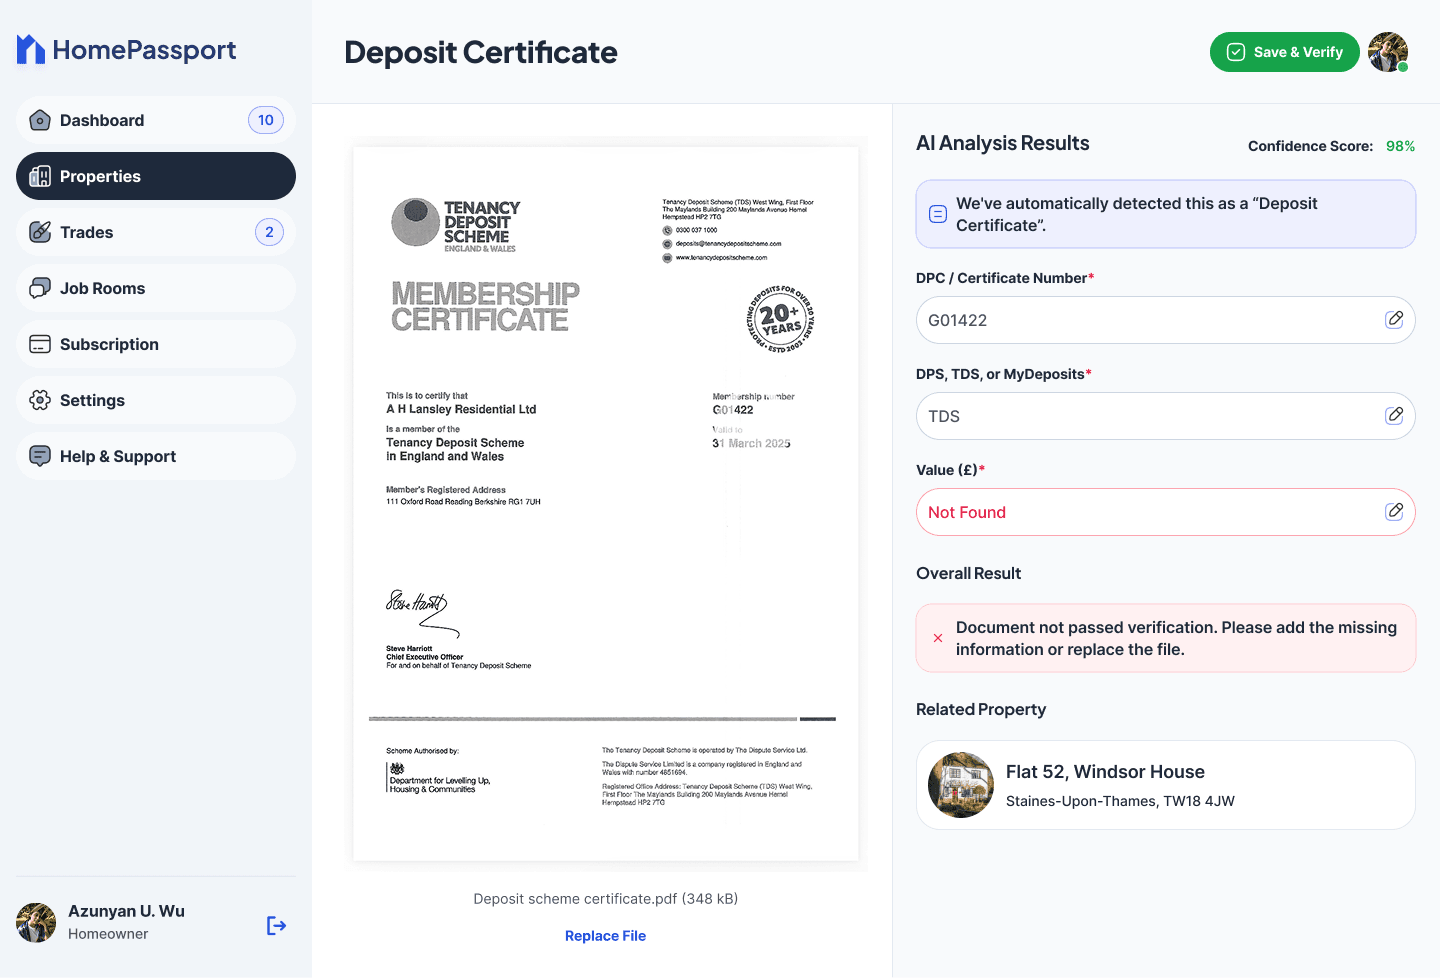Open the Flat 52, Windsor House property card
Viewport: 1440px width, 978px height.
coord(1166,785)
